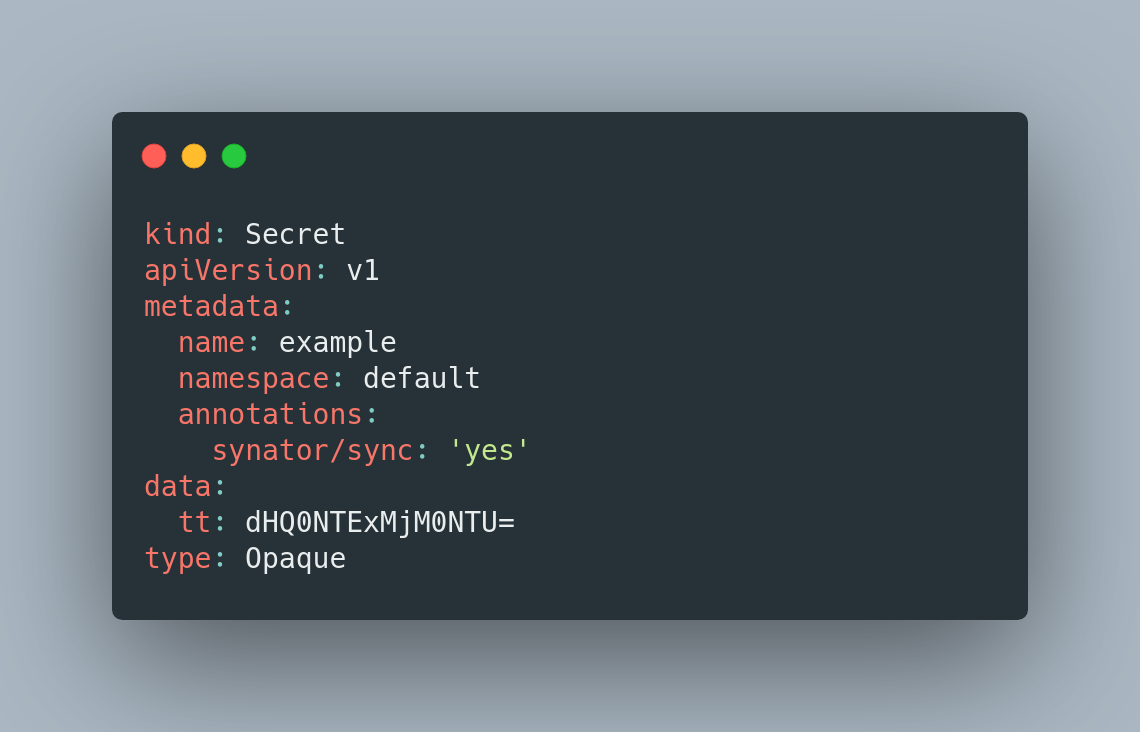The width and height of the screenshot is (1140, 732).
Task: Click the 'Opaque' type value
Action: (295, 559)
